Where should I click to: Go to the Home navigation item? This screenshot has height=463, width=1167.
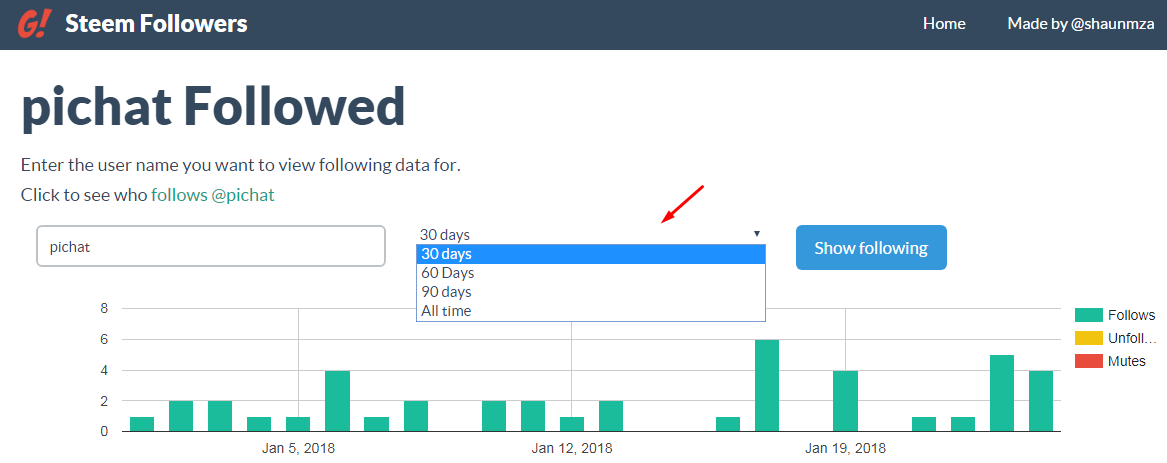click(944, 24)
